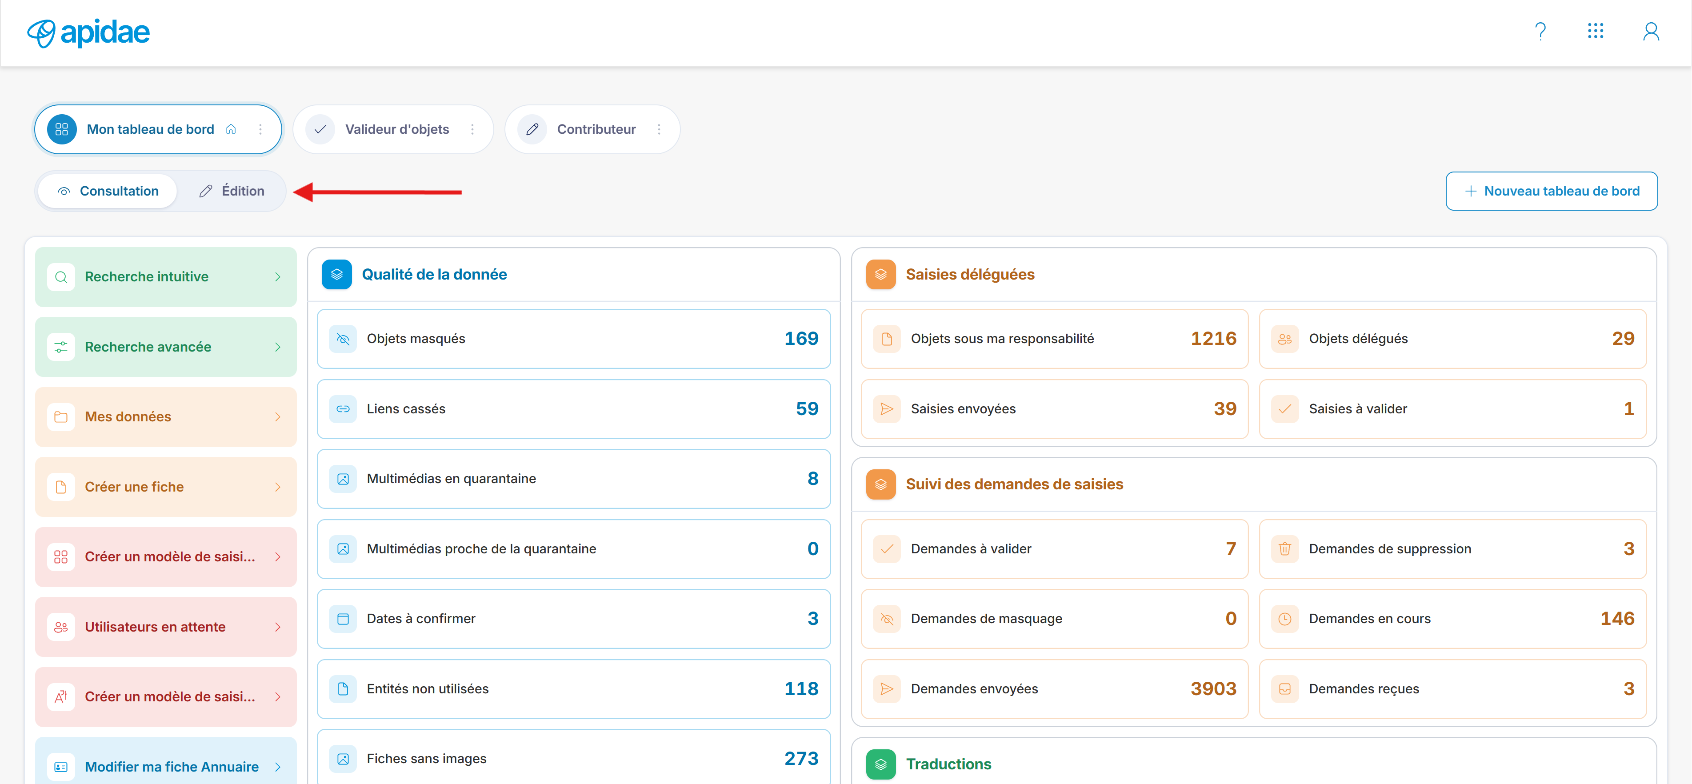Click the 118 count for Entités non utilisées
The height and width of the screenshot is (784, 1692).
pyautogui.click(x=801, y=689)
